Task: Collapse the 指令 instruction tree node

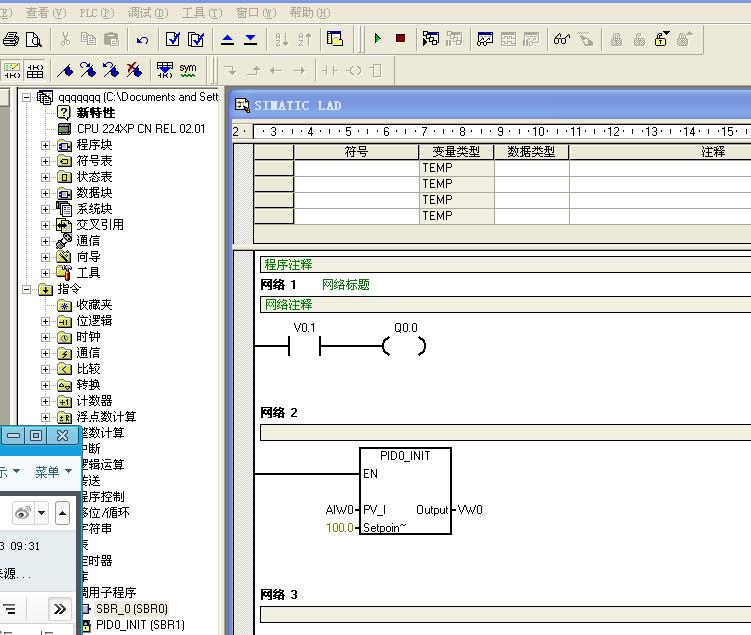Action: point(26,289)
